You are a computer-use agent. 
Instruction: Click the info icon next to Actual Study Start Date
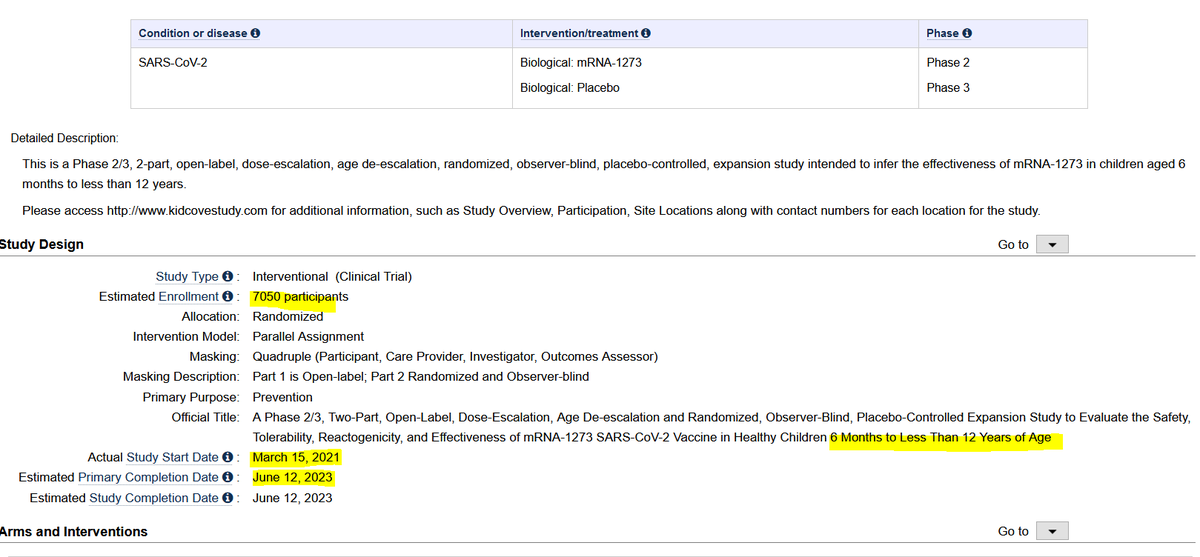point(228,458)
